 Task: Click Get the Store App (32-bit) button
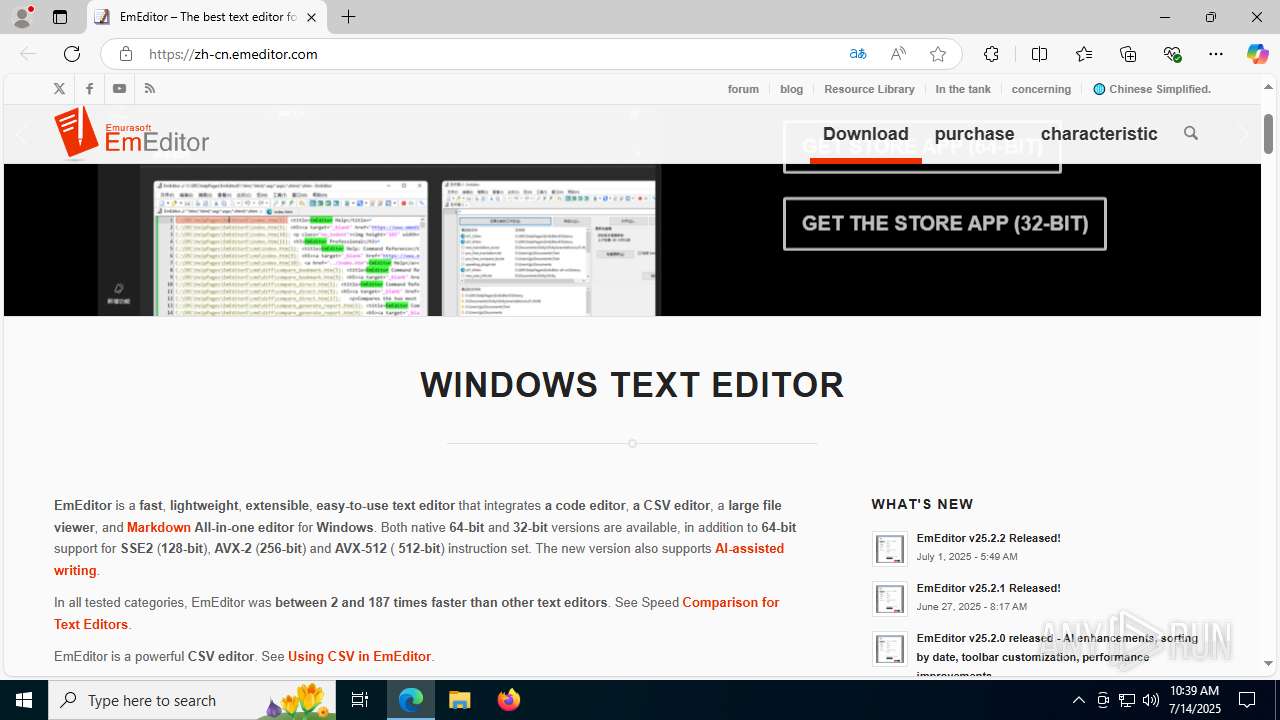945,223
